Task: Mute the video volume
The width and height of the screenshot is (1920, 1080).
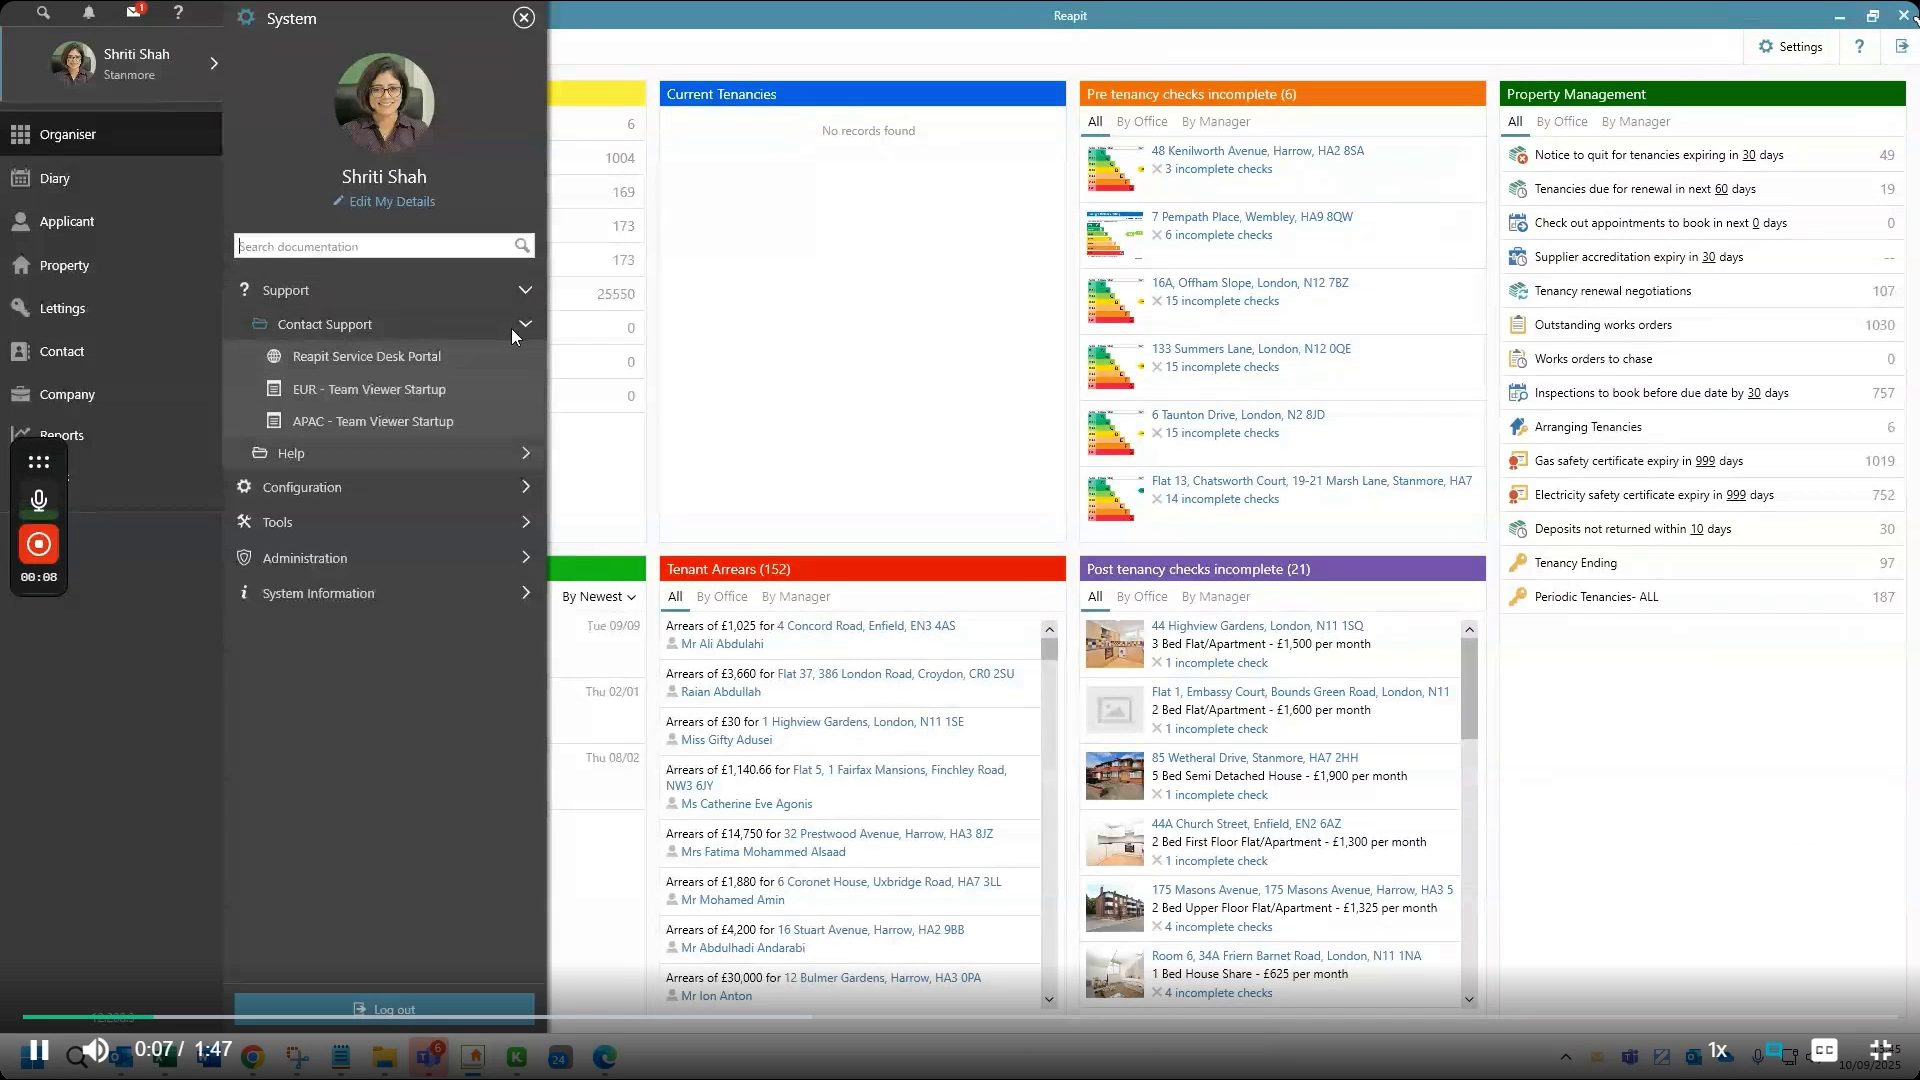Action: click(x=95, y=1050)
